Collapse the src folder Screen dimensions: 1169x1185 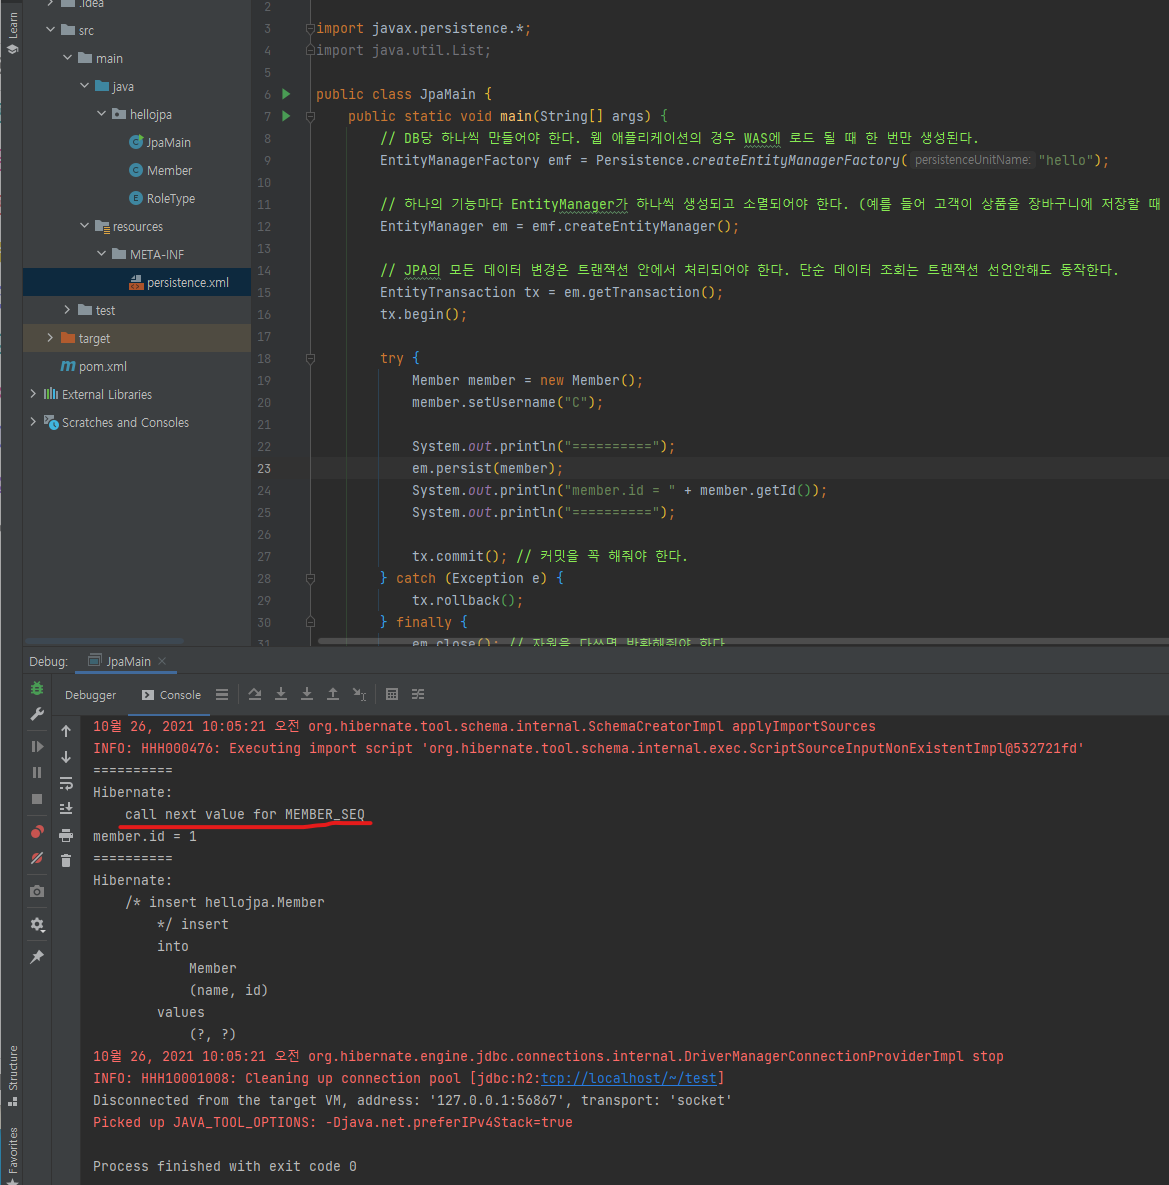pyautogui.click(x=51, y=29)
